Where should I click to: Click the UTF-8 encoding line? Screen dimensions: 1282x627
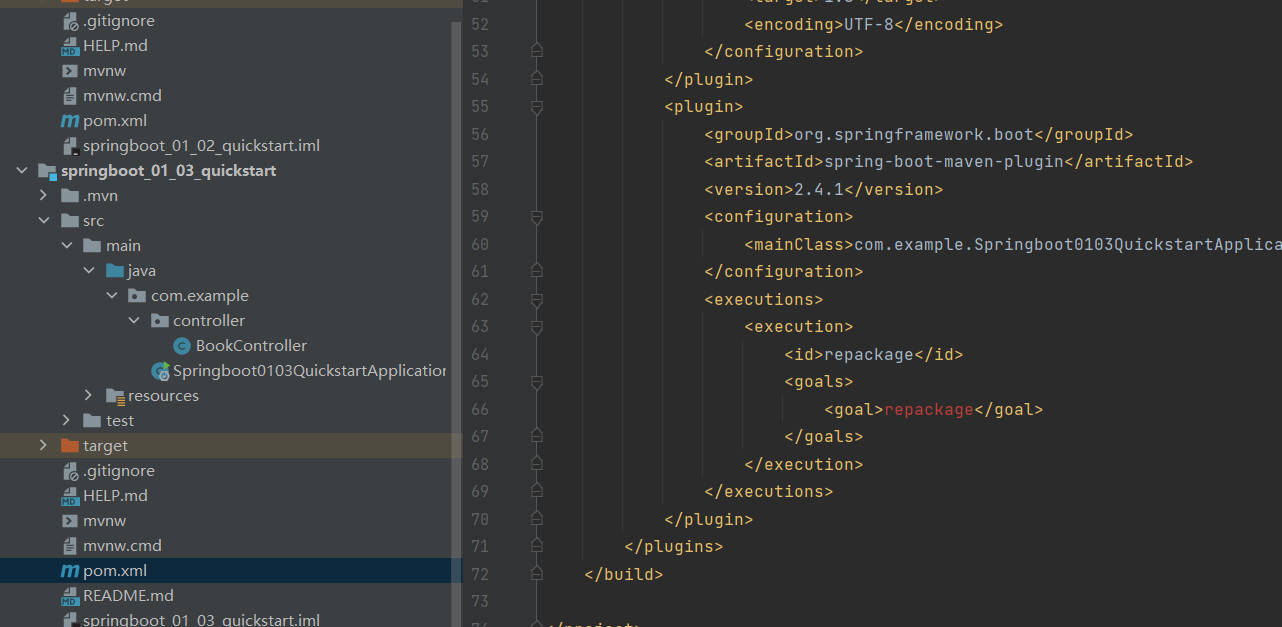[x=873, y=24]
